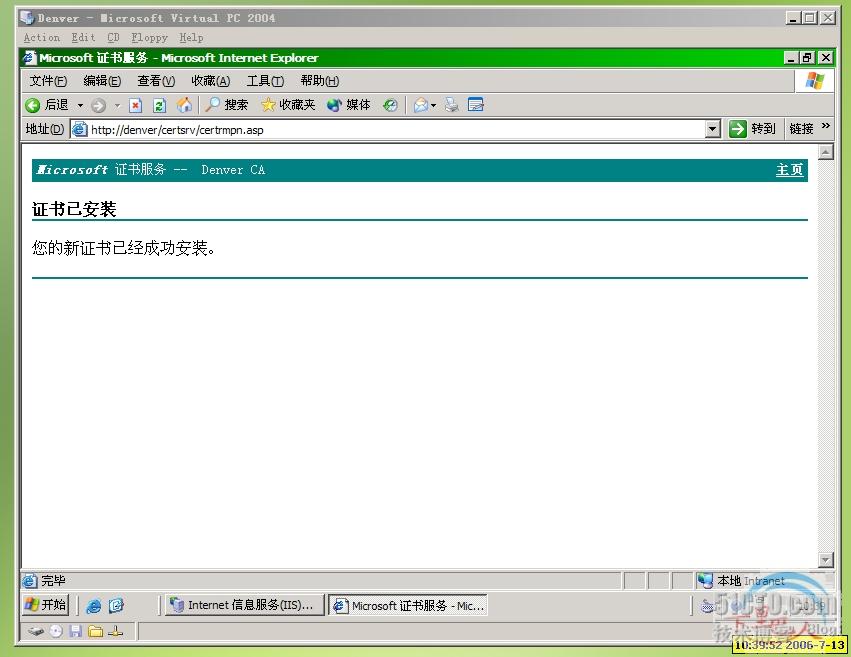Screen dimensions: 851x657
Task: Switch to Microsoft 证书服务 taskbar window
Action: point(408,605)
